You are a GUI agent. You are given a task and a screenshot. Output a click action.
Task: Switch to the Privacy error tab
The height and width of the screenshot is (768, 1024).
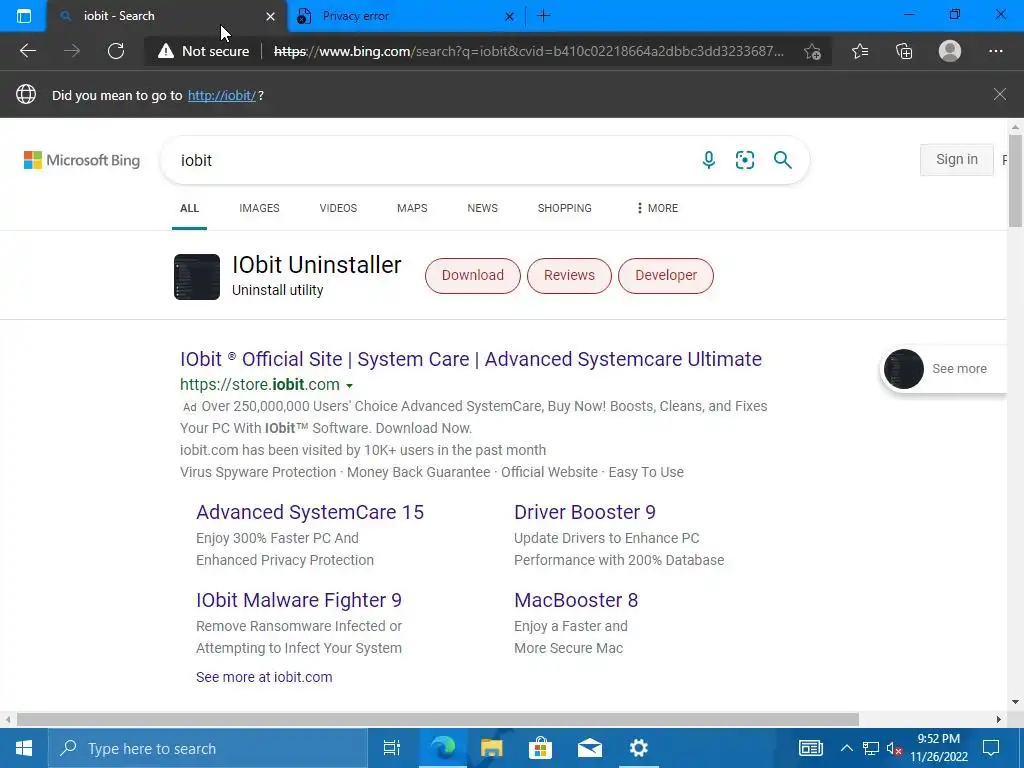click(x=405, y=16)
